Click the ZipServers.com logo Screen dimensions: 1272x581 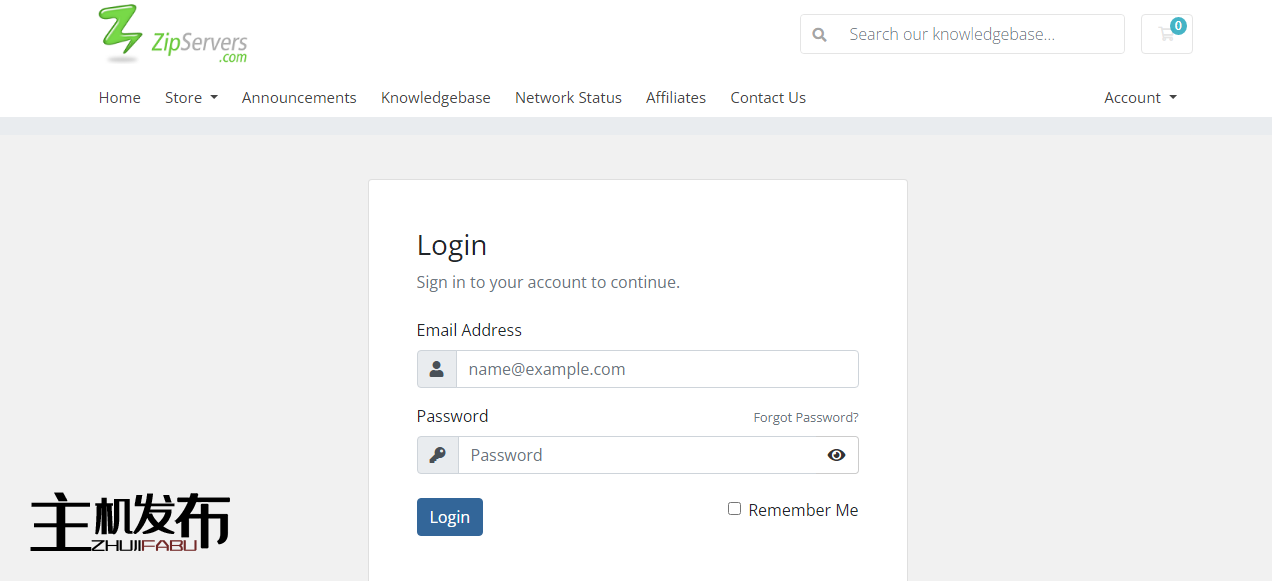coord(173,35)
